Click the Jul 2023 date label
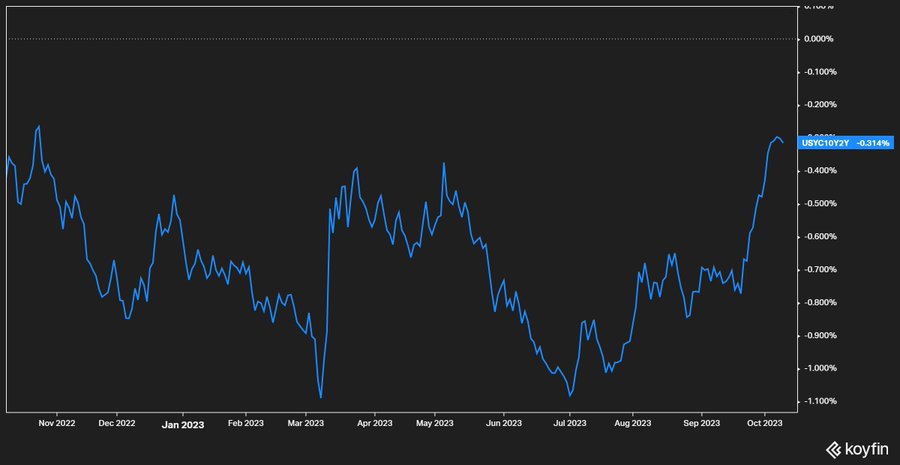 coord(569,423)
